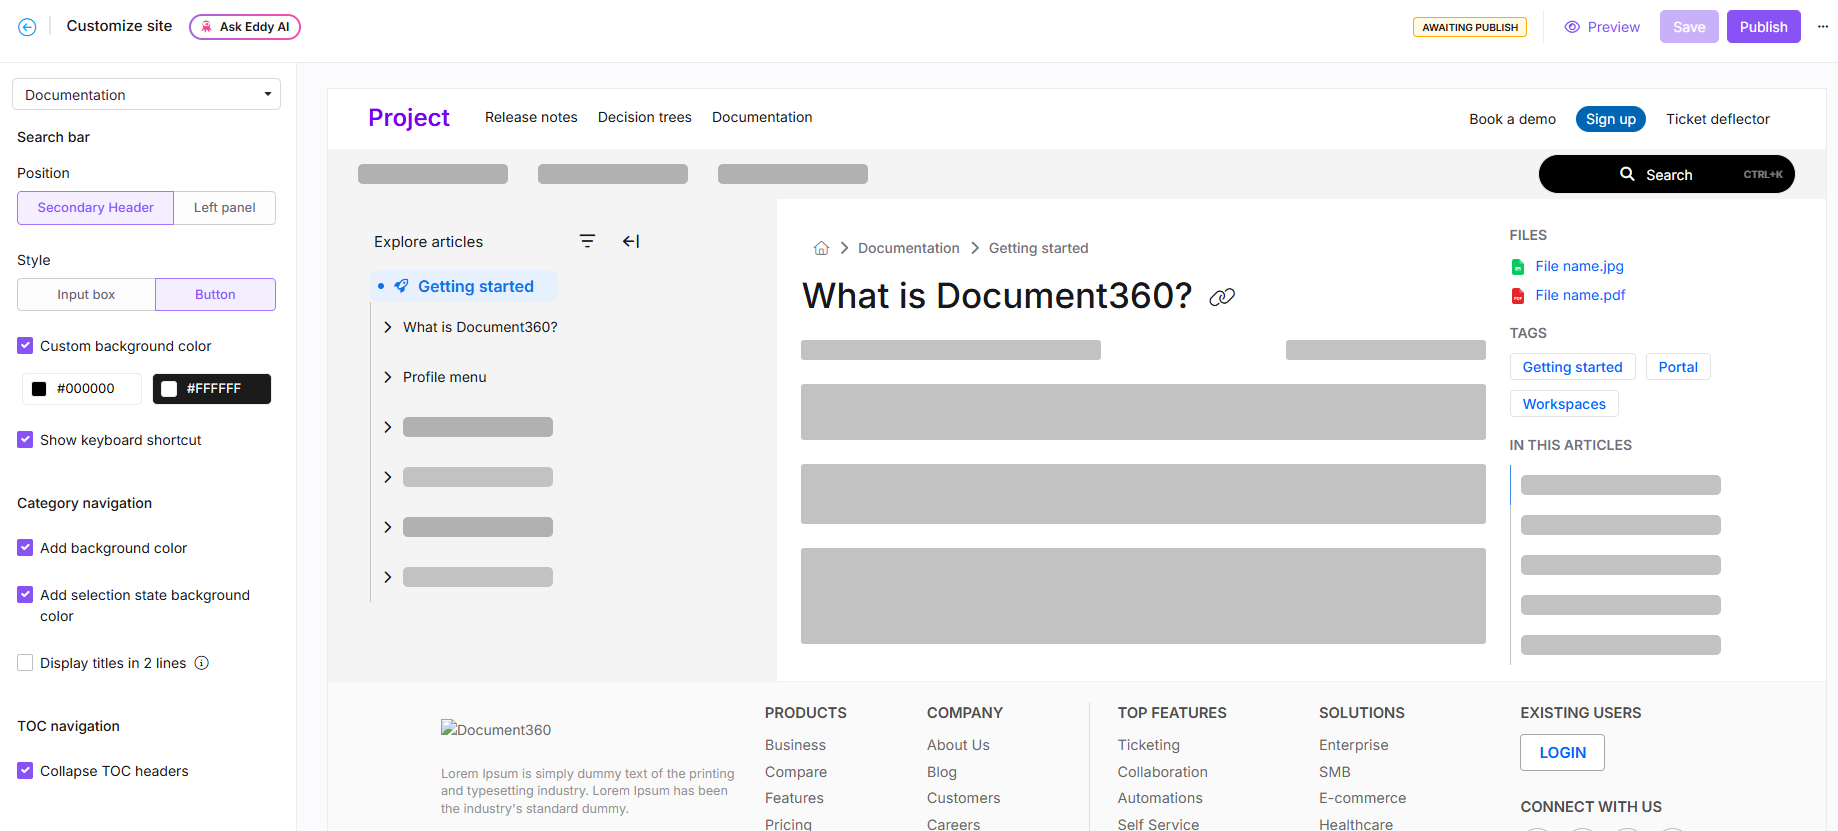
Task: Select Secondary Header position option
Action: click(x=96, y=208)
